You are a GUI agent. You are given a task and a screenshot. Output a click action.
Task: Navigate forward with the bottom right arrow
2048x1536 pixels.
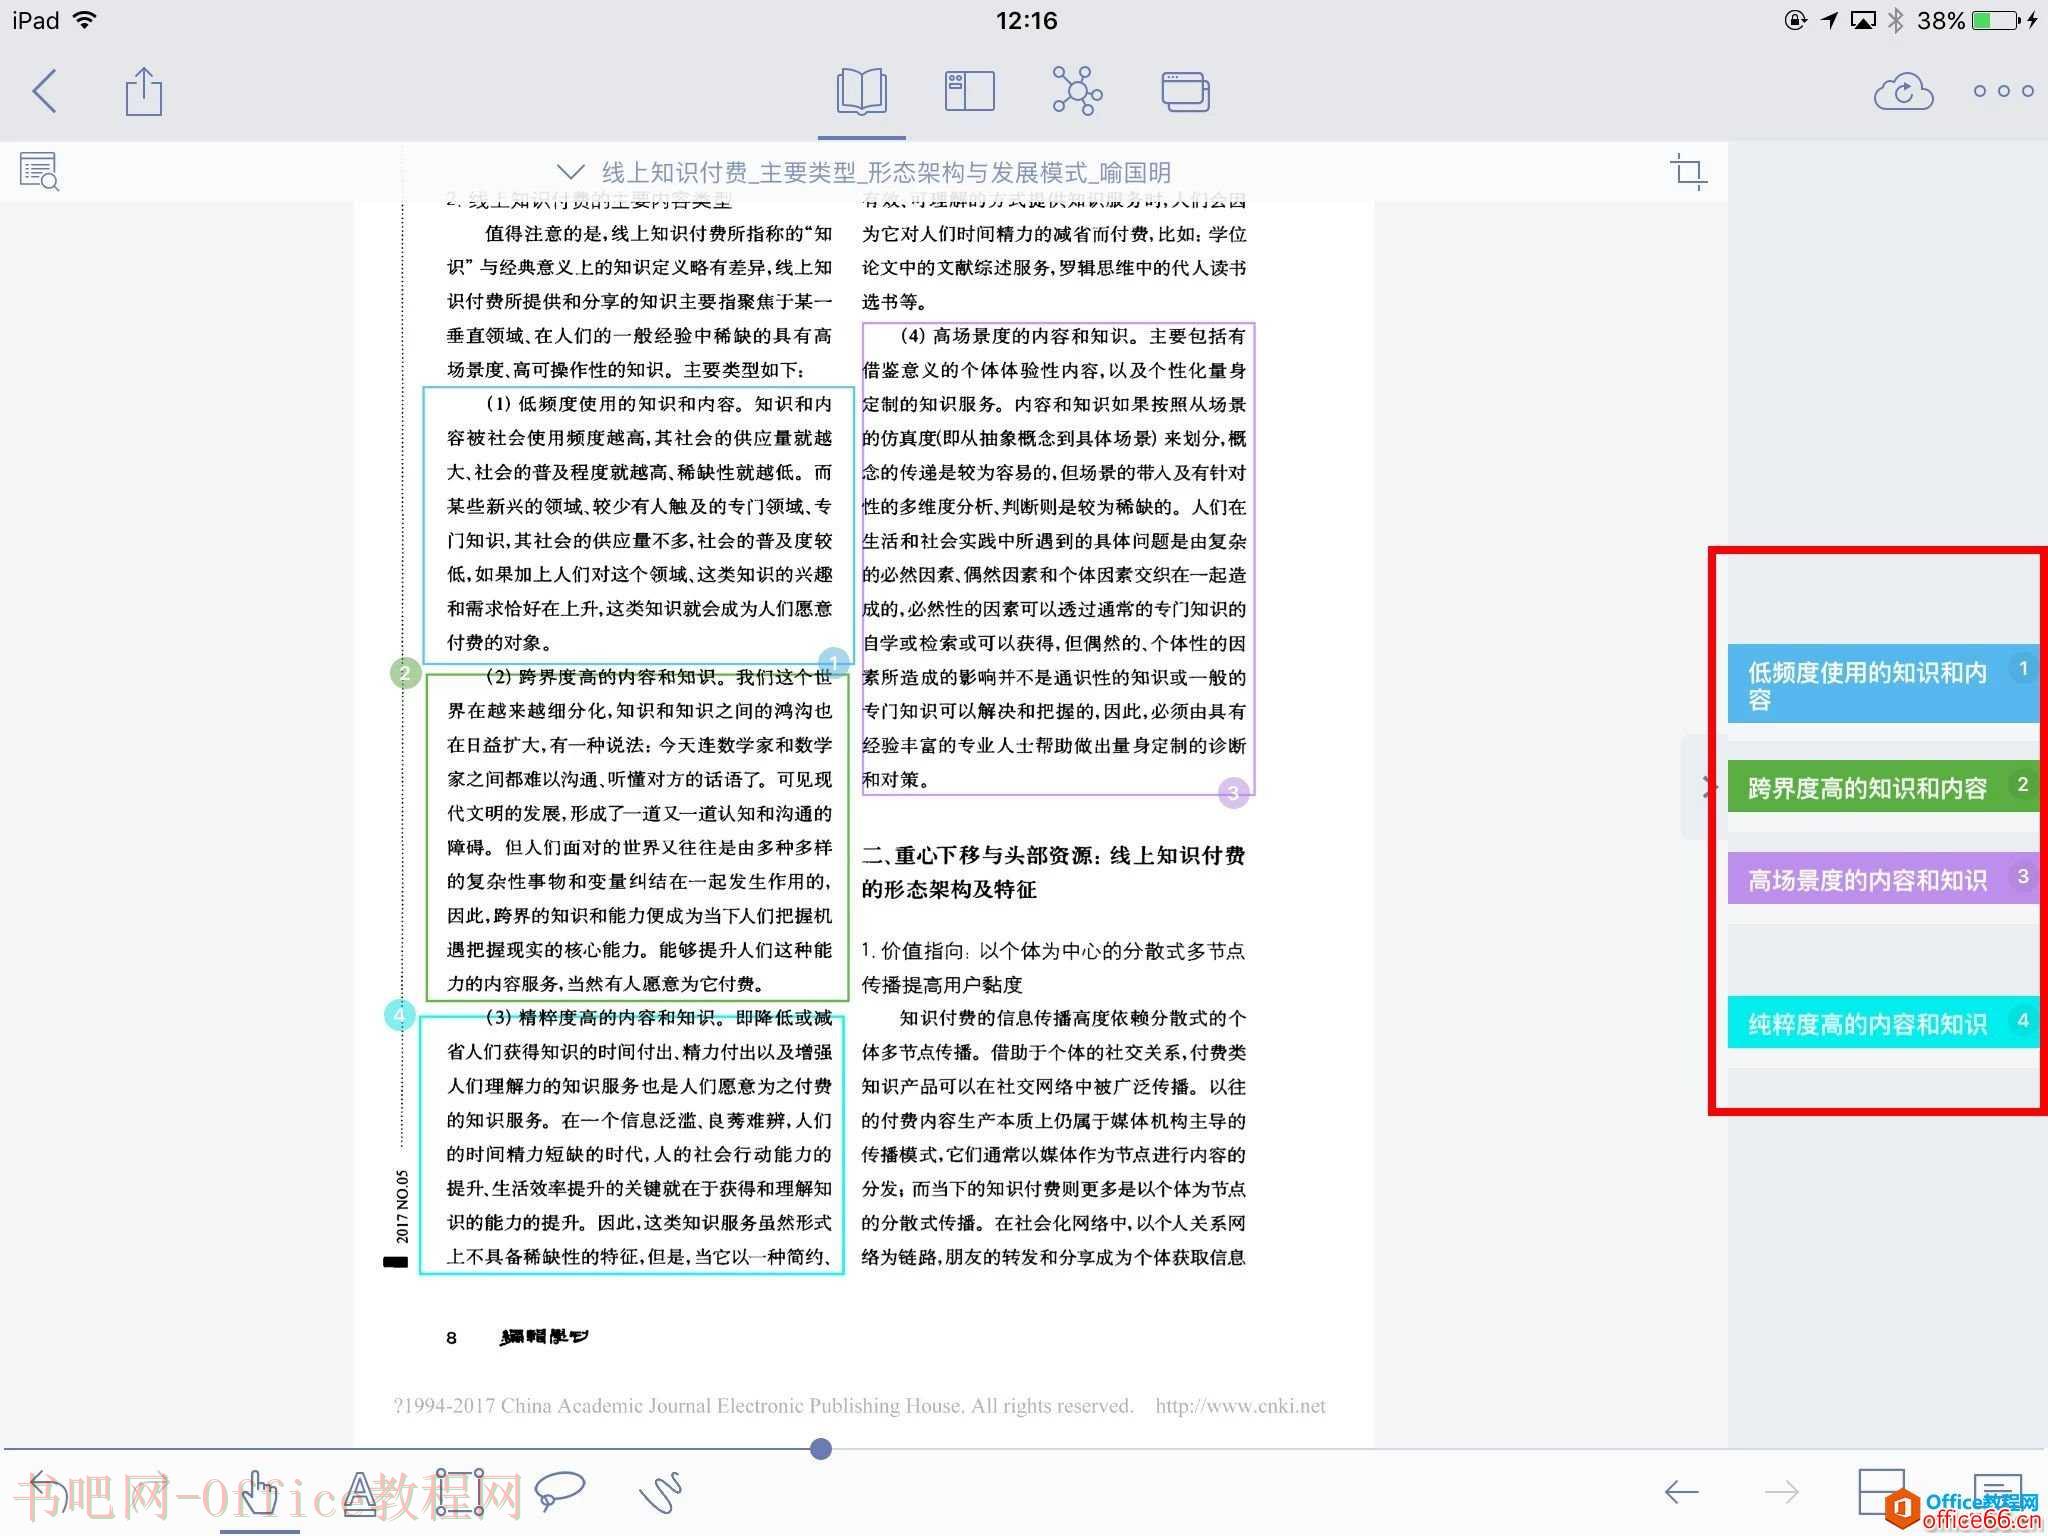click(1781, 1493)
